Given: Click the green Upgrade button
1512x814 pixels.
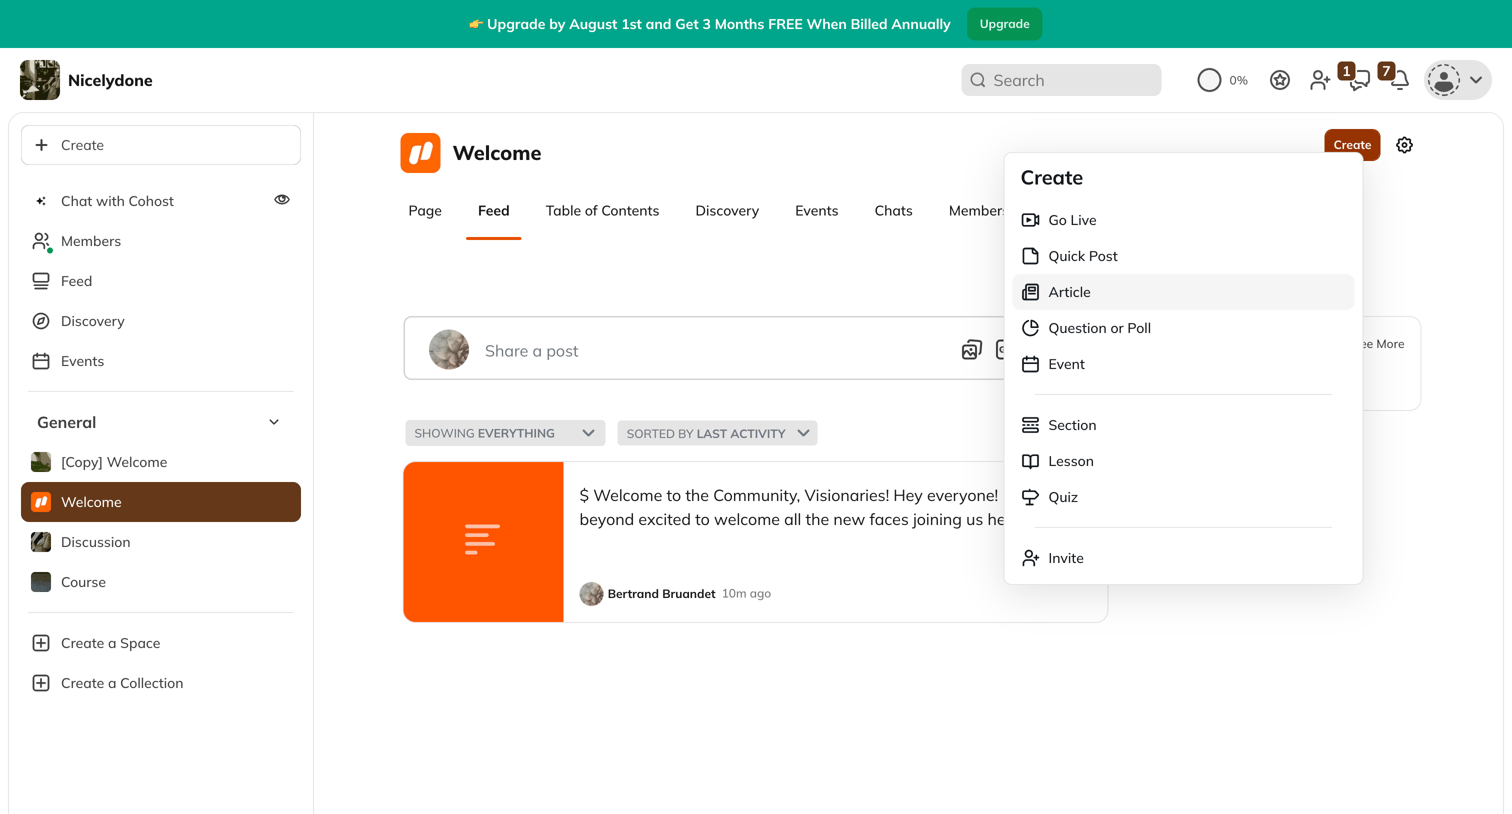Looking at the screenshot, I should [1004, 24].
